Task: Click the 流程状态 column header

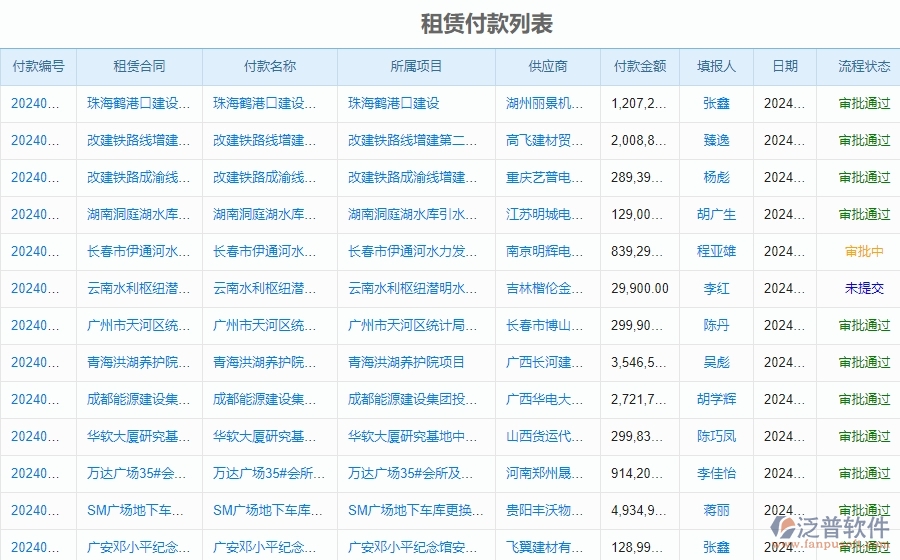Action: pyautogui.click(x=864, y=67)
